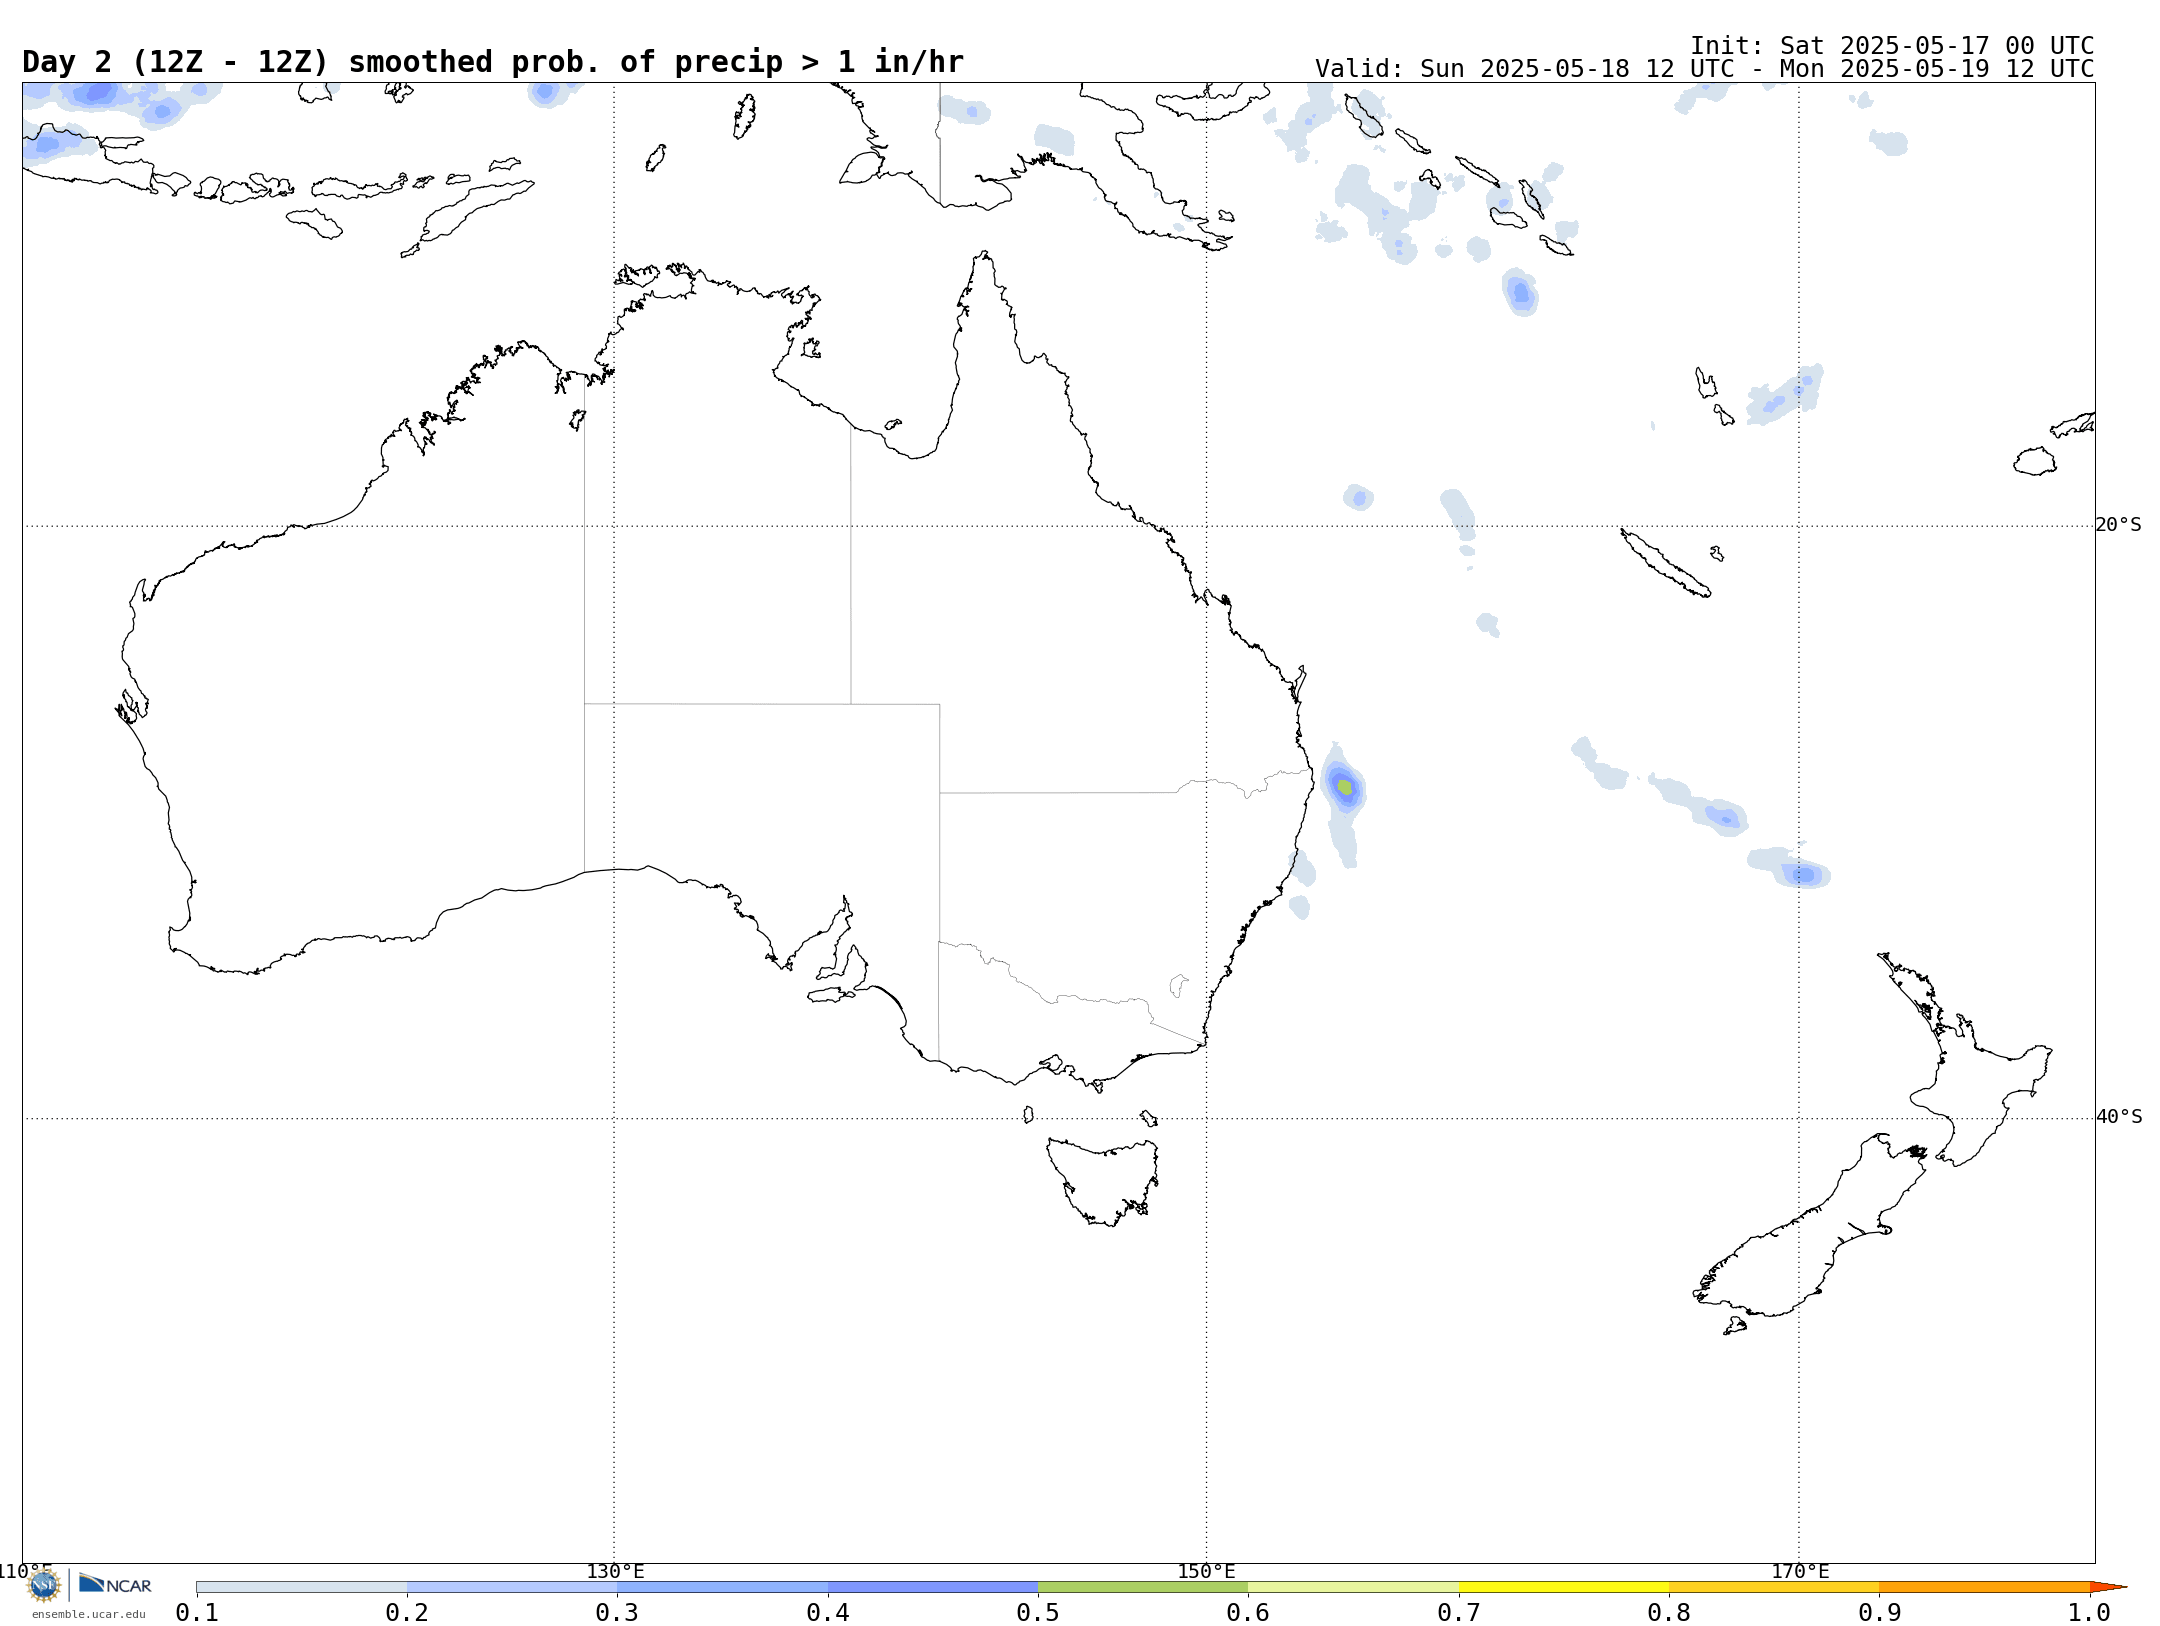Image resolution: width=2160 pixels, height=1626 pixels.
Task: Click the Cape York Peninsula tip
Action: click(985, 256)
